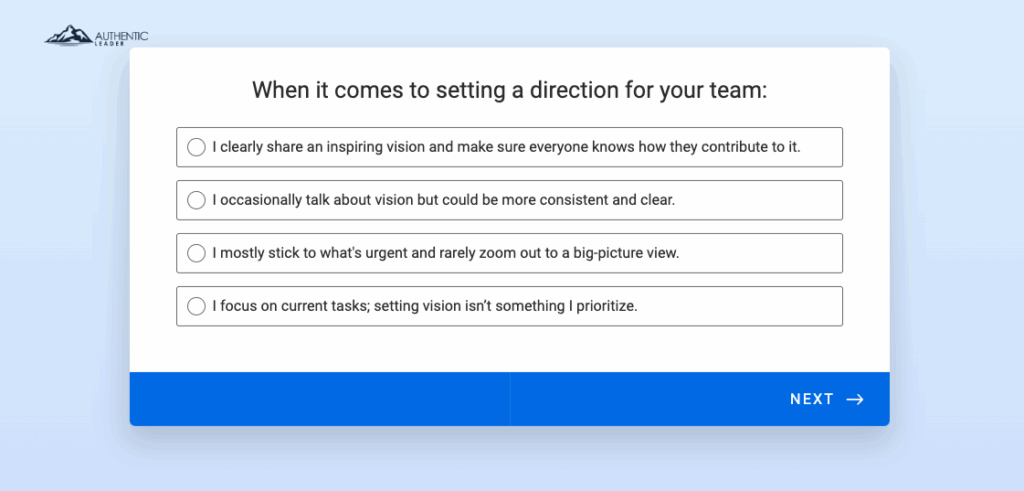Select the 'occasionally talk about vision' radio circle
This screenshot has height=491, width=1024.
(196, 200)
